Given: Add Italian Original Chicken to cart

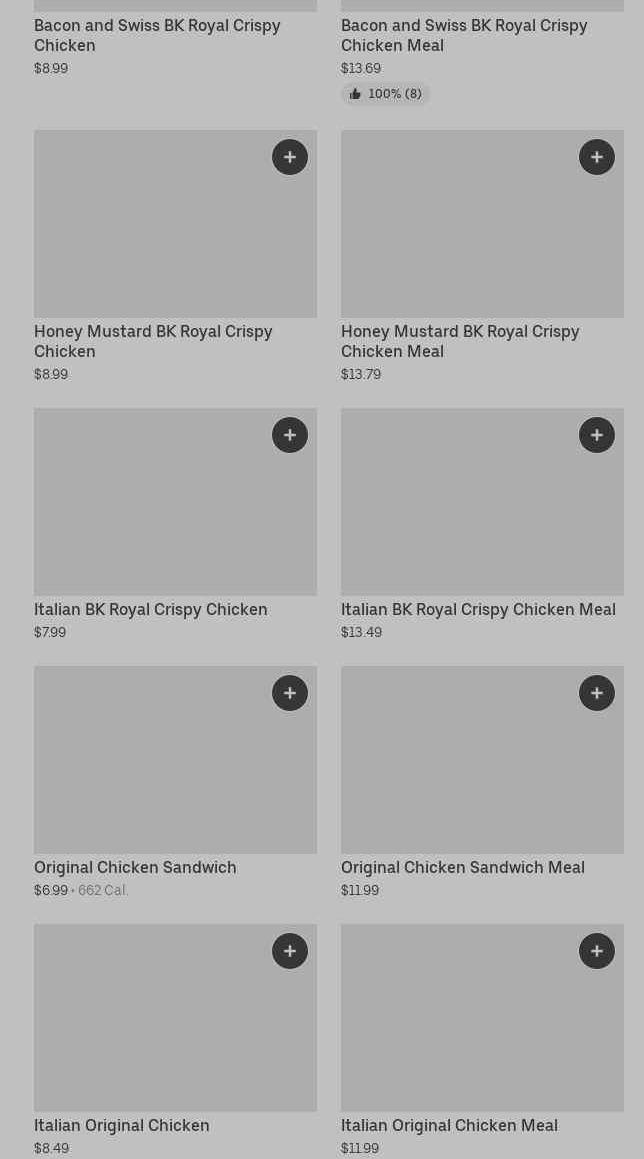Looking at the screenshot, I should 290,951.
